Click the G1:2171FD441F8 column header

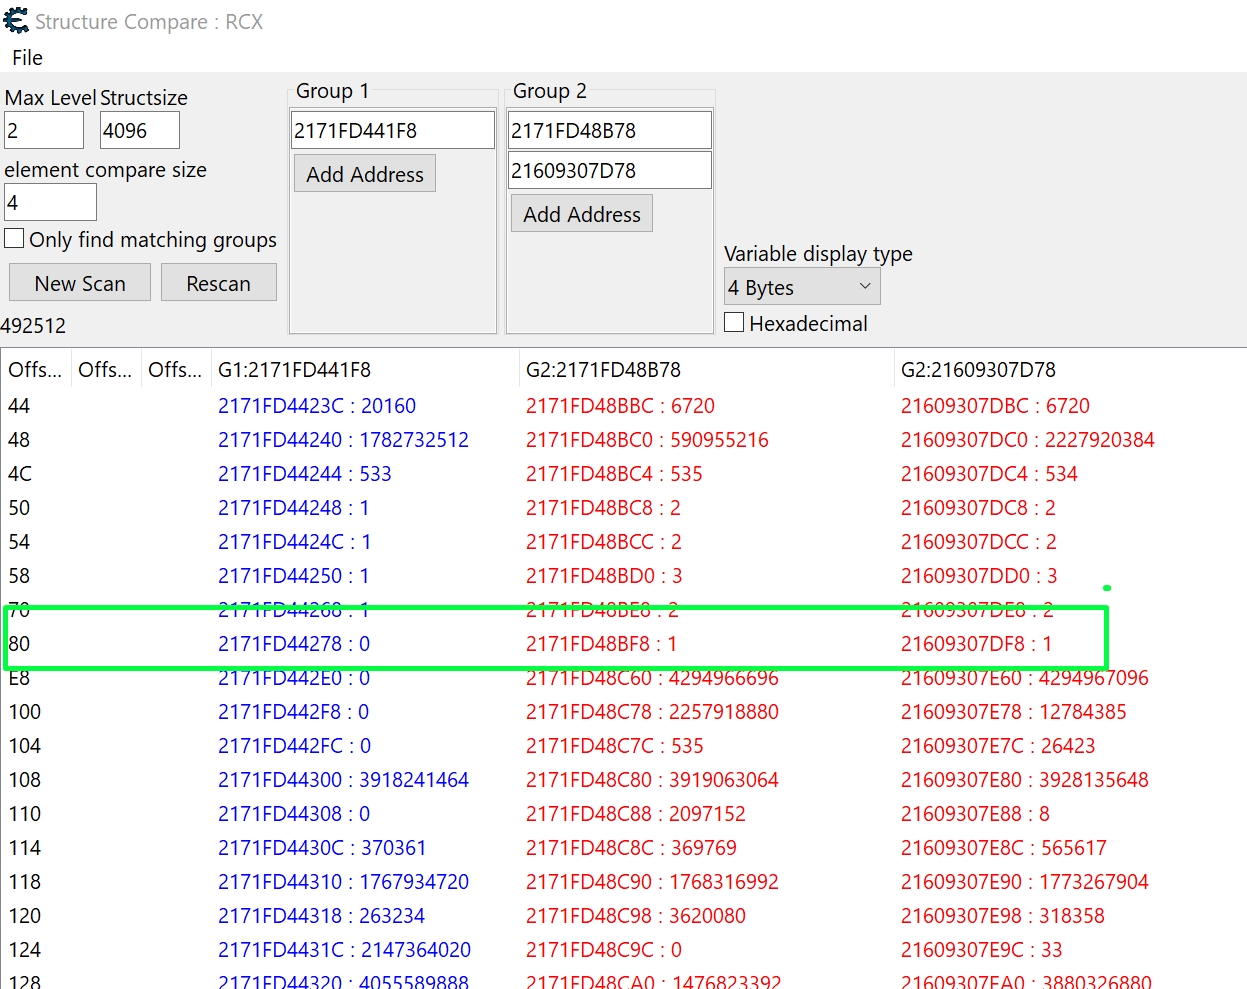tap(294, 370)
